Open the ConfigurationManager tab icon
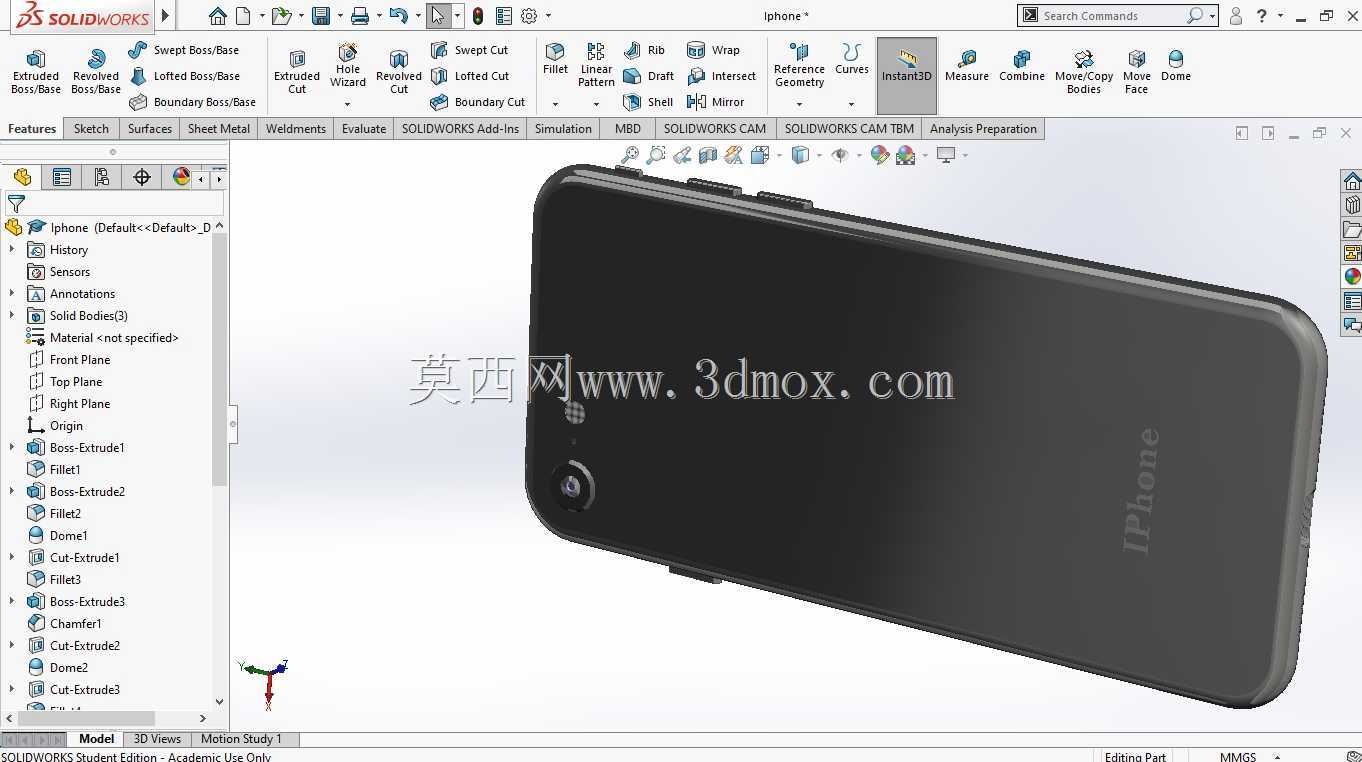Screen dimensions: 1362x762 tap(102, 177)
